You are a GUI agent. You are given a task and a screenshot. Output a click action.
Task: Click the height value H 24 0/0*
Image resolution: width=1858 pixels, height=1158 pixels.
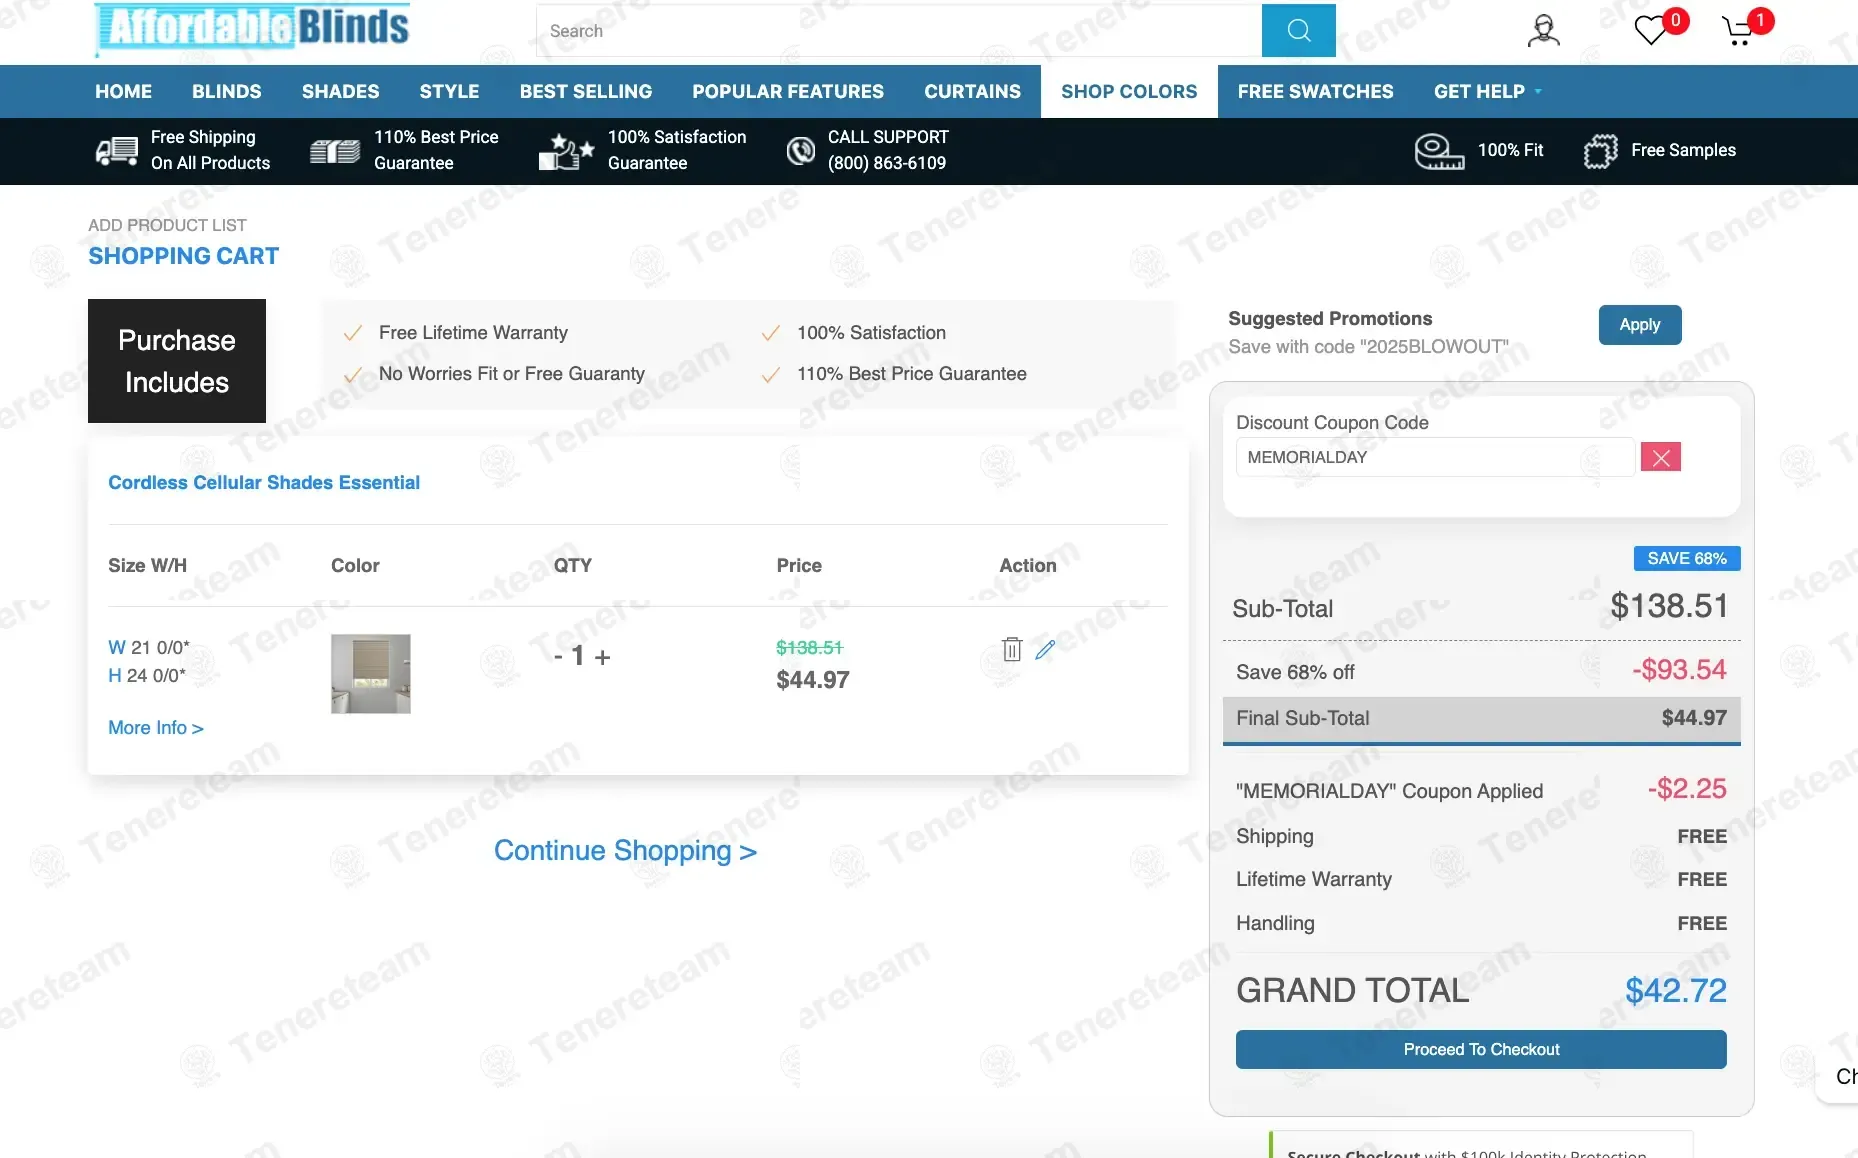click(147, 676)
